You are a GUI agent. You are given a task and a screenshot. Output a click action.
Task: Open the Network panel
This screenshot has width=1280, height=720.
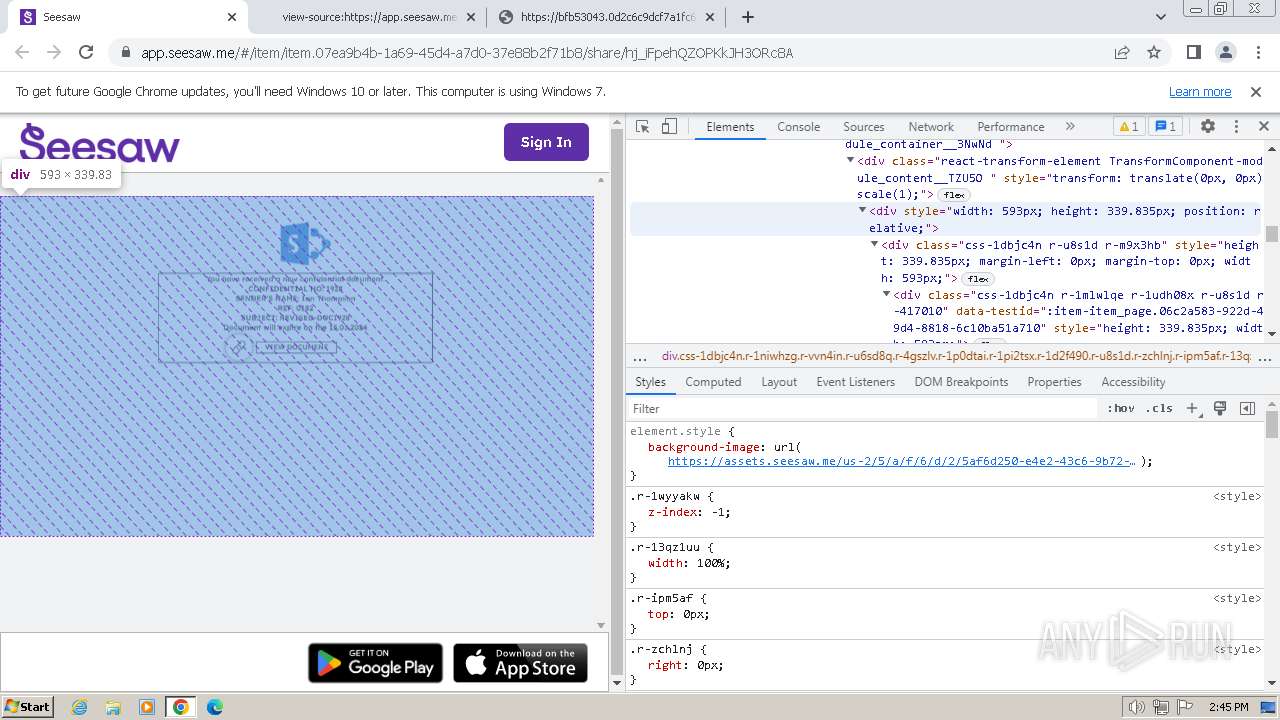coord(931,127)
